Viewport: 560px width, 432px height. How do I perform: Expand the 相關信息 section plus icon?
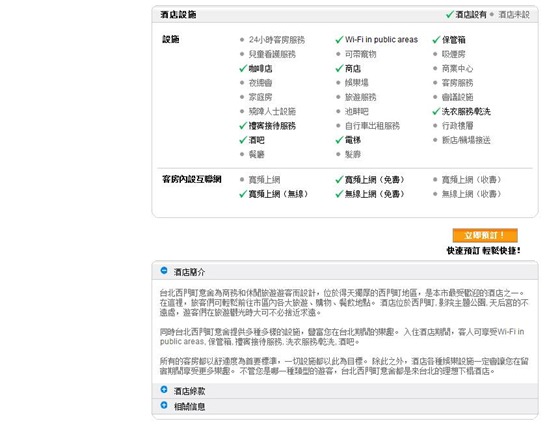point(164,405)
